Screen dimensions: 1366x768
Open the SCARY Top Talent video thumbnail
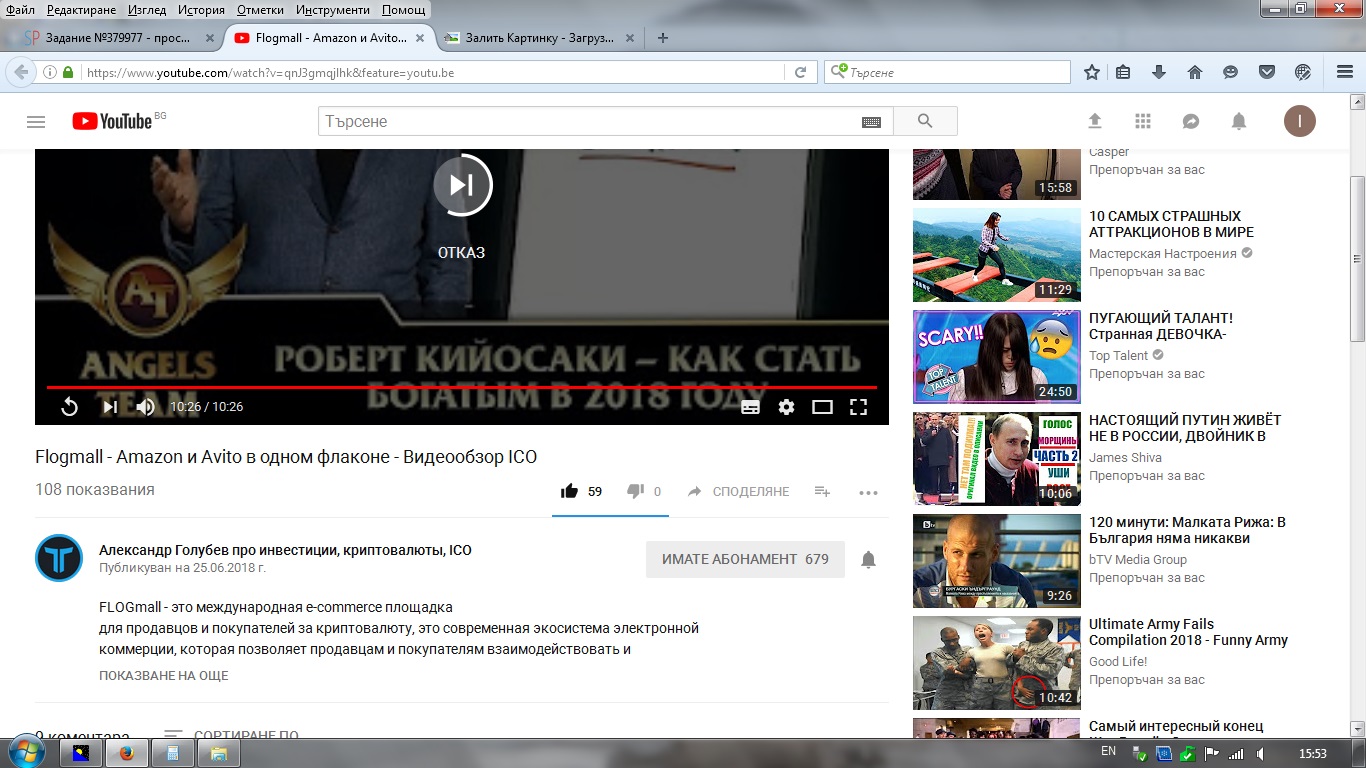(x=997, y=357)
